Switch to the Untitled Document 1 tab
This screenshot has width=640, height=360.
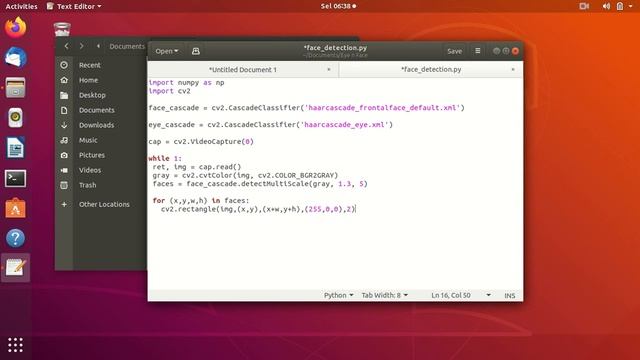[243, 69]
